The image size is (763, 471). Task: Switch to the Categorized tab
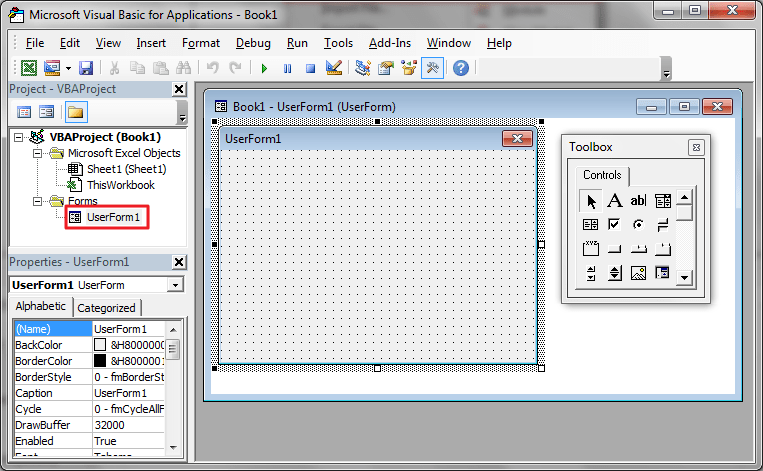107,308
